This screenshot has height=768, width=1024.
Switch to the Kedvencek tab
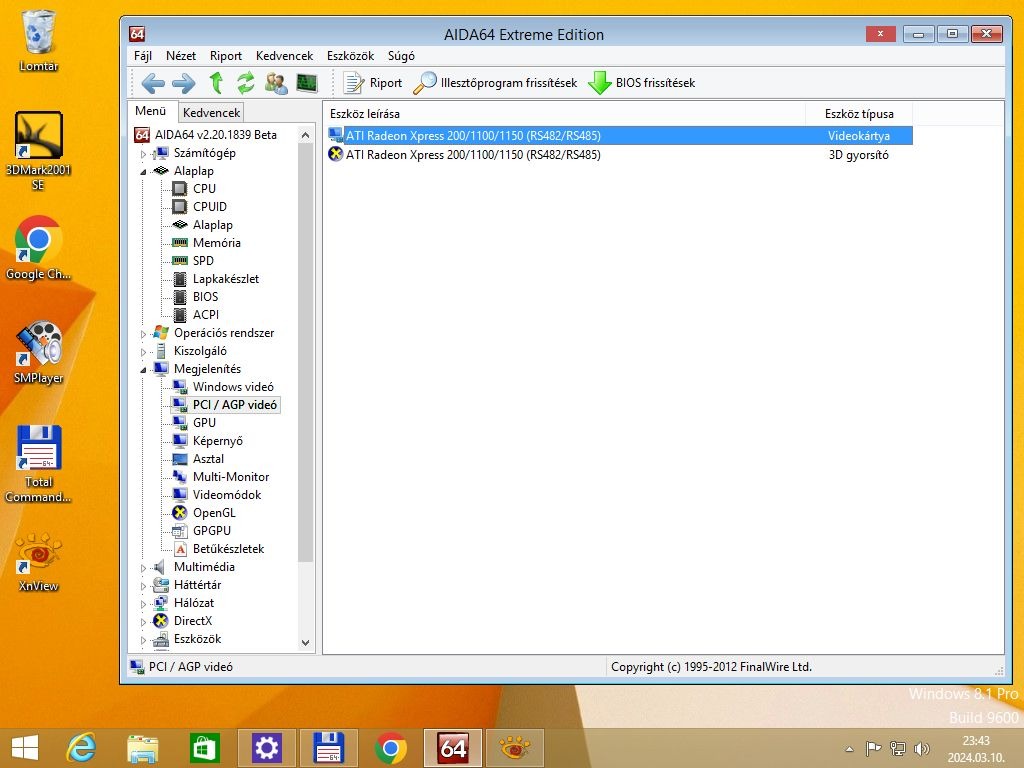click(x=211, y=112)
